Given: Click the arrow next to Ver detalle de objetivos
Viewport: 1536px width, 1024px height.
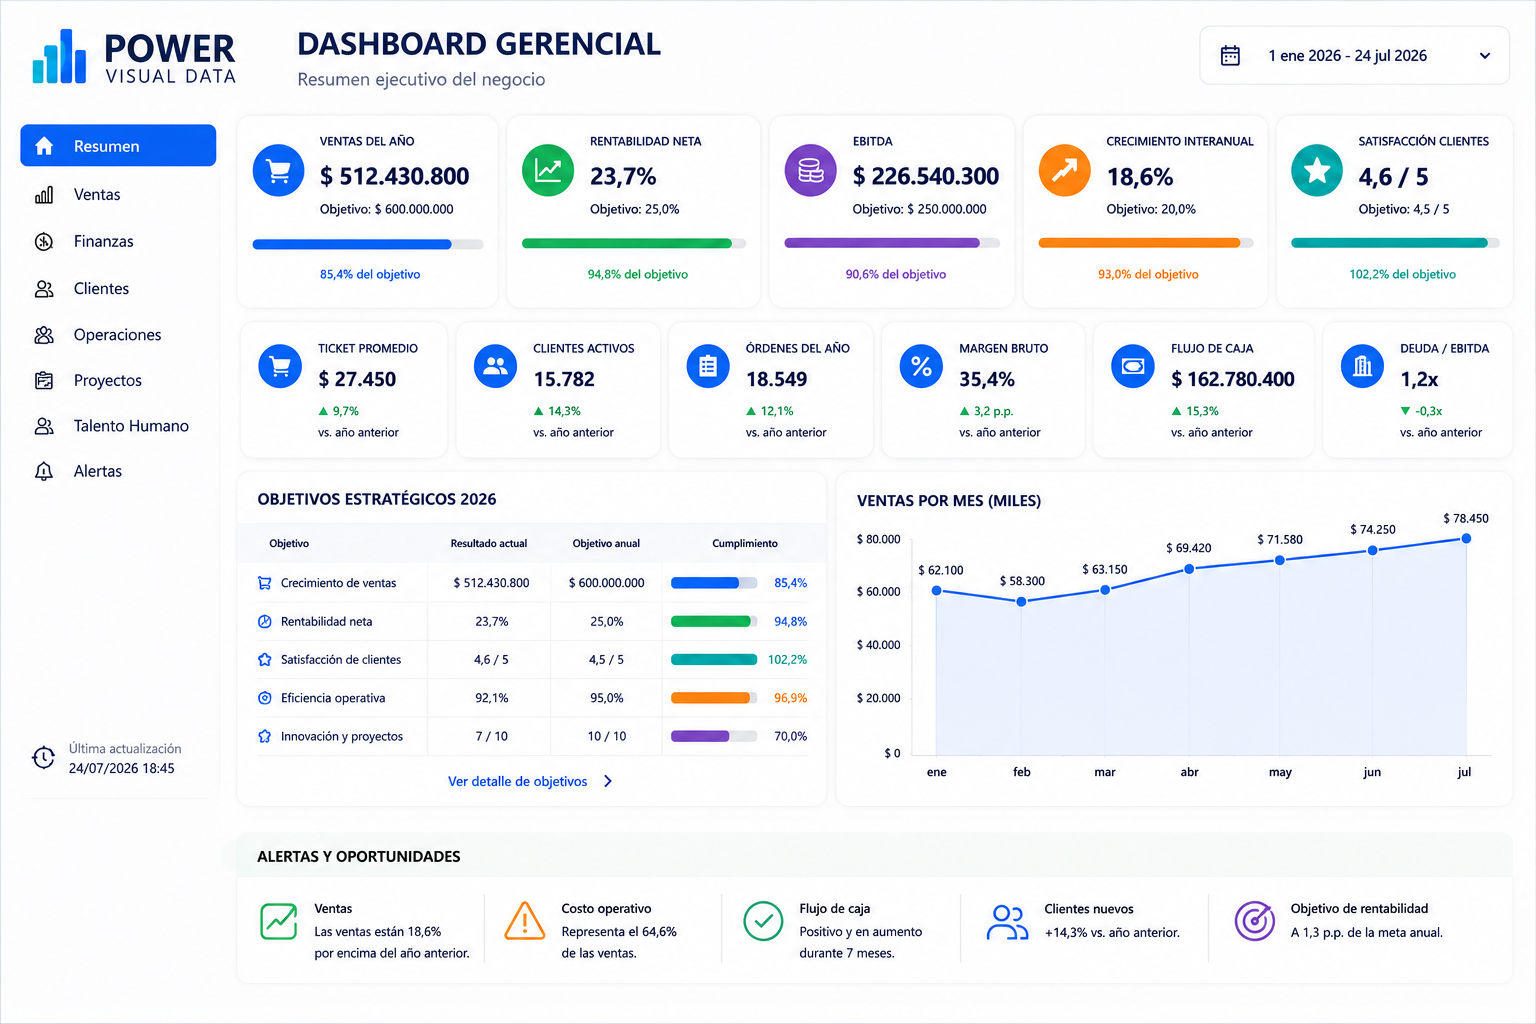Looking at the screenshot, I should click(608, 782).
